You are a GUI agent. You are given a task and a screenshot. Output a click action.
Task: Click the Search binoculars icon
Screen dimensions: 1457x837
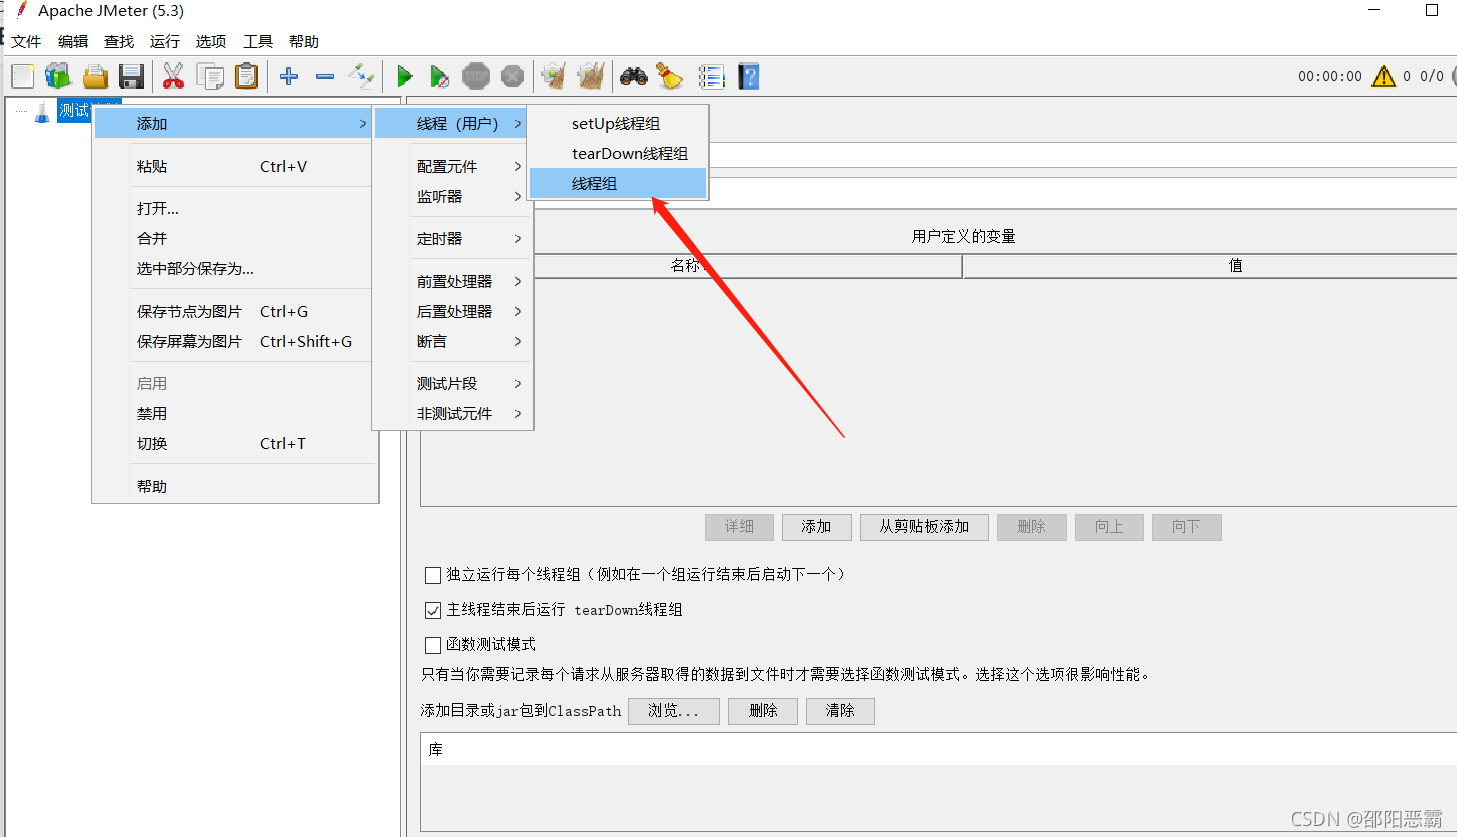(x=633, y=76)
